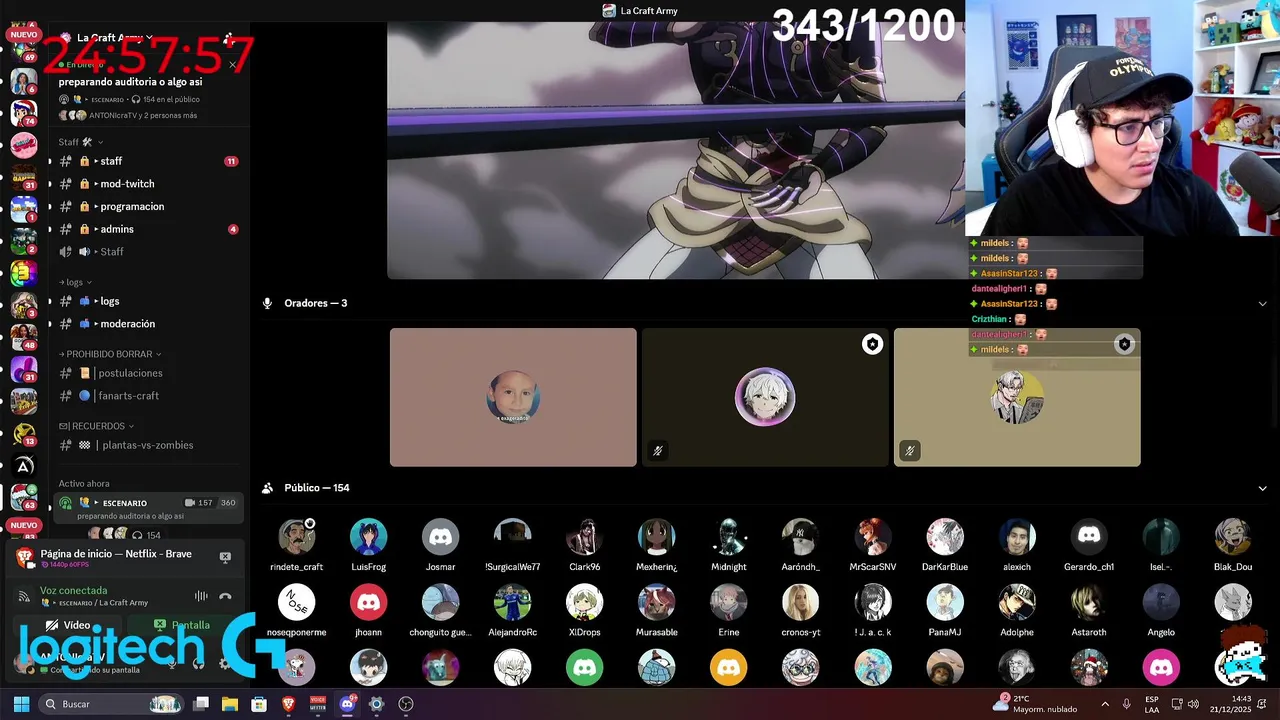Viewport: 1280px width, 720px height.
Task: Click the Voz conectada status text
Action: coord(73,590)
